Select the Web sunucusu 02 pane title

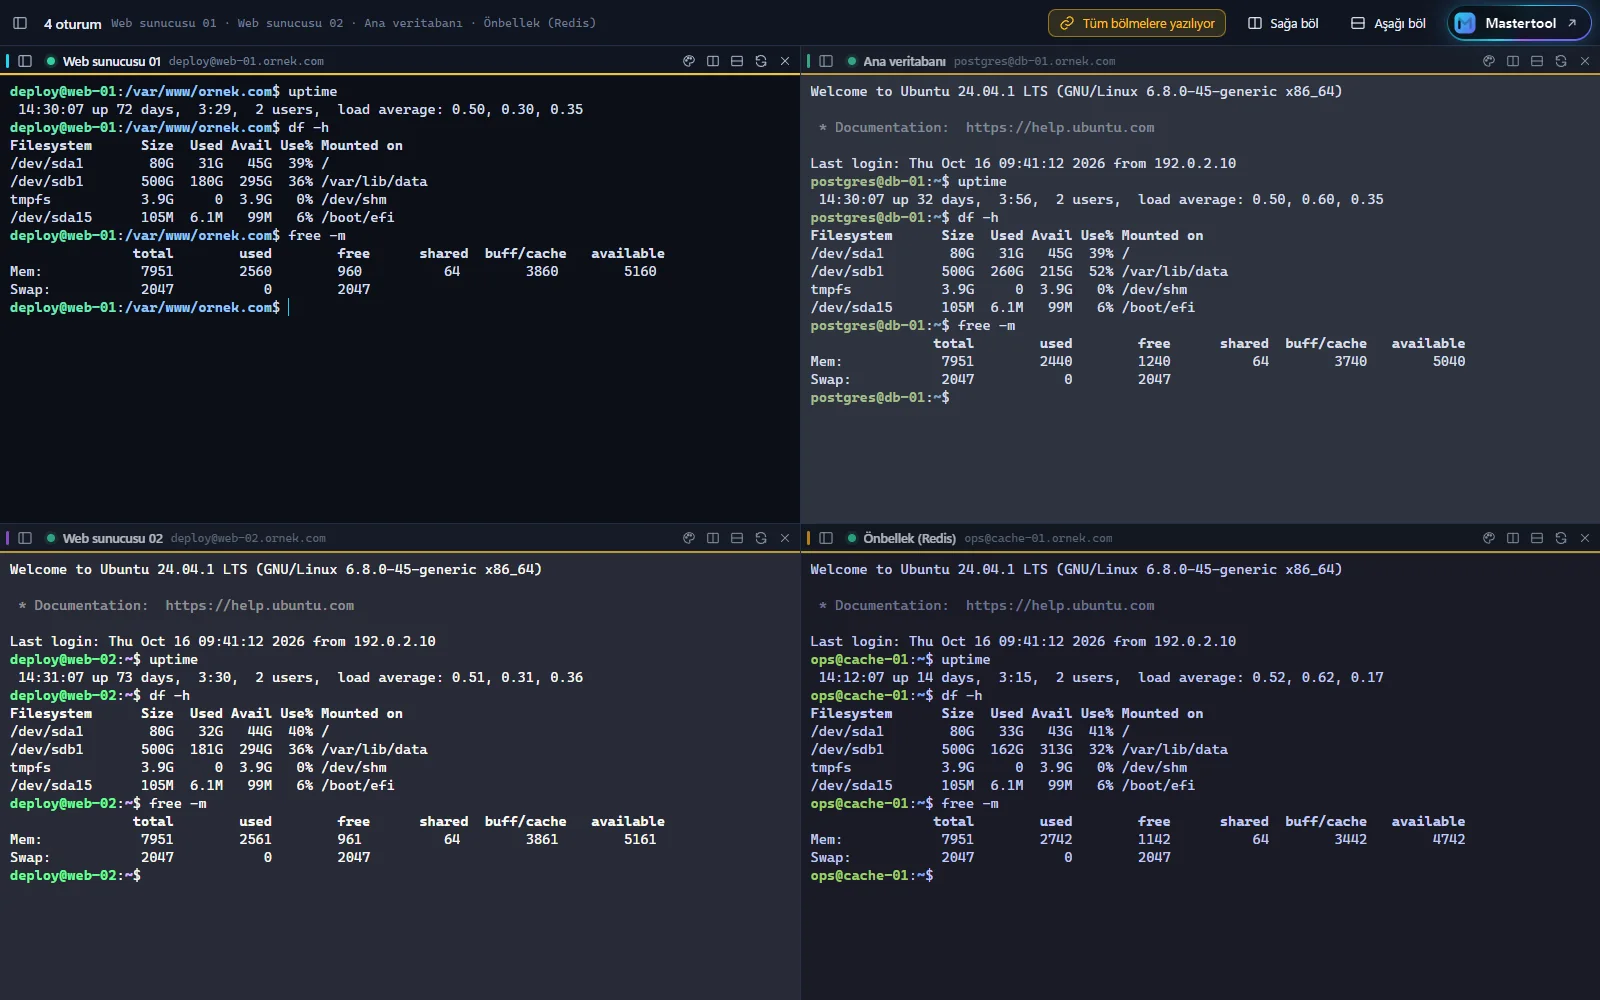tap(112, 538)
